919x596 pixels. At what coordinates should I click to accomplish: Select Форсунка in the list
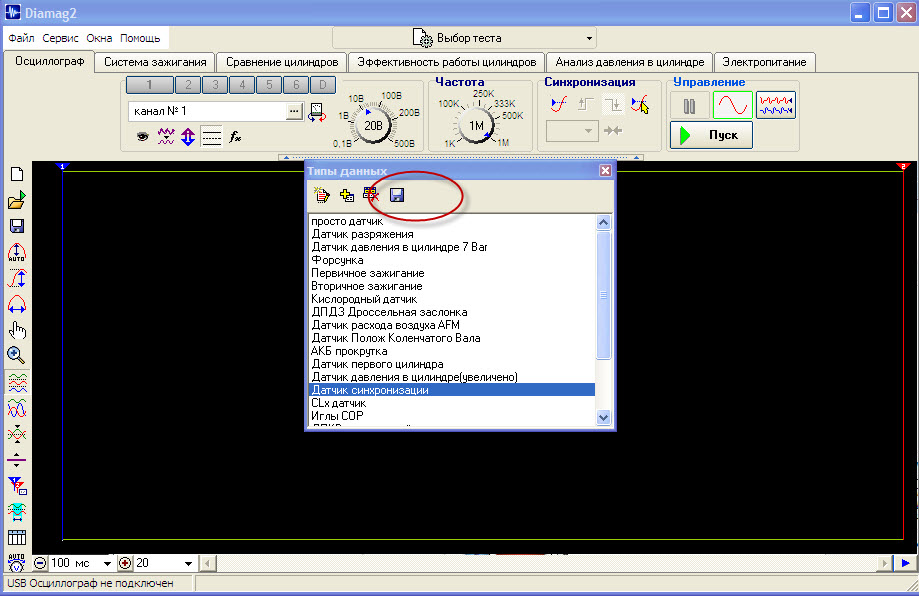pos(452,260)
